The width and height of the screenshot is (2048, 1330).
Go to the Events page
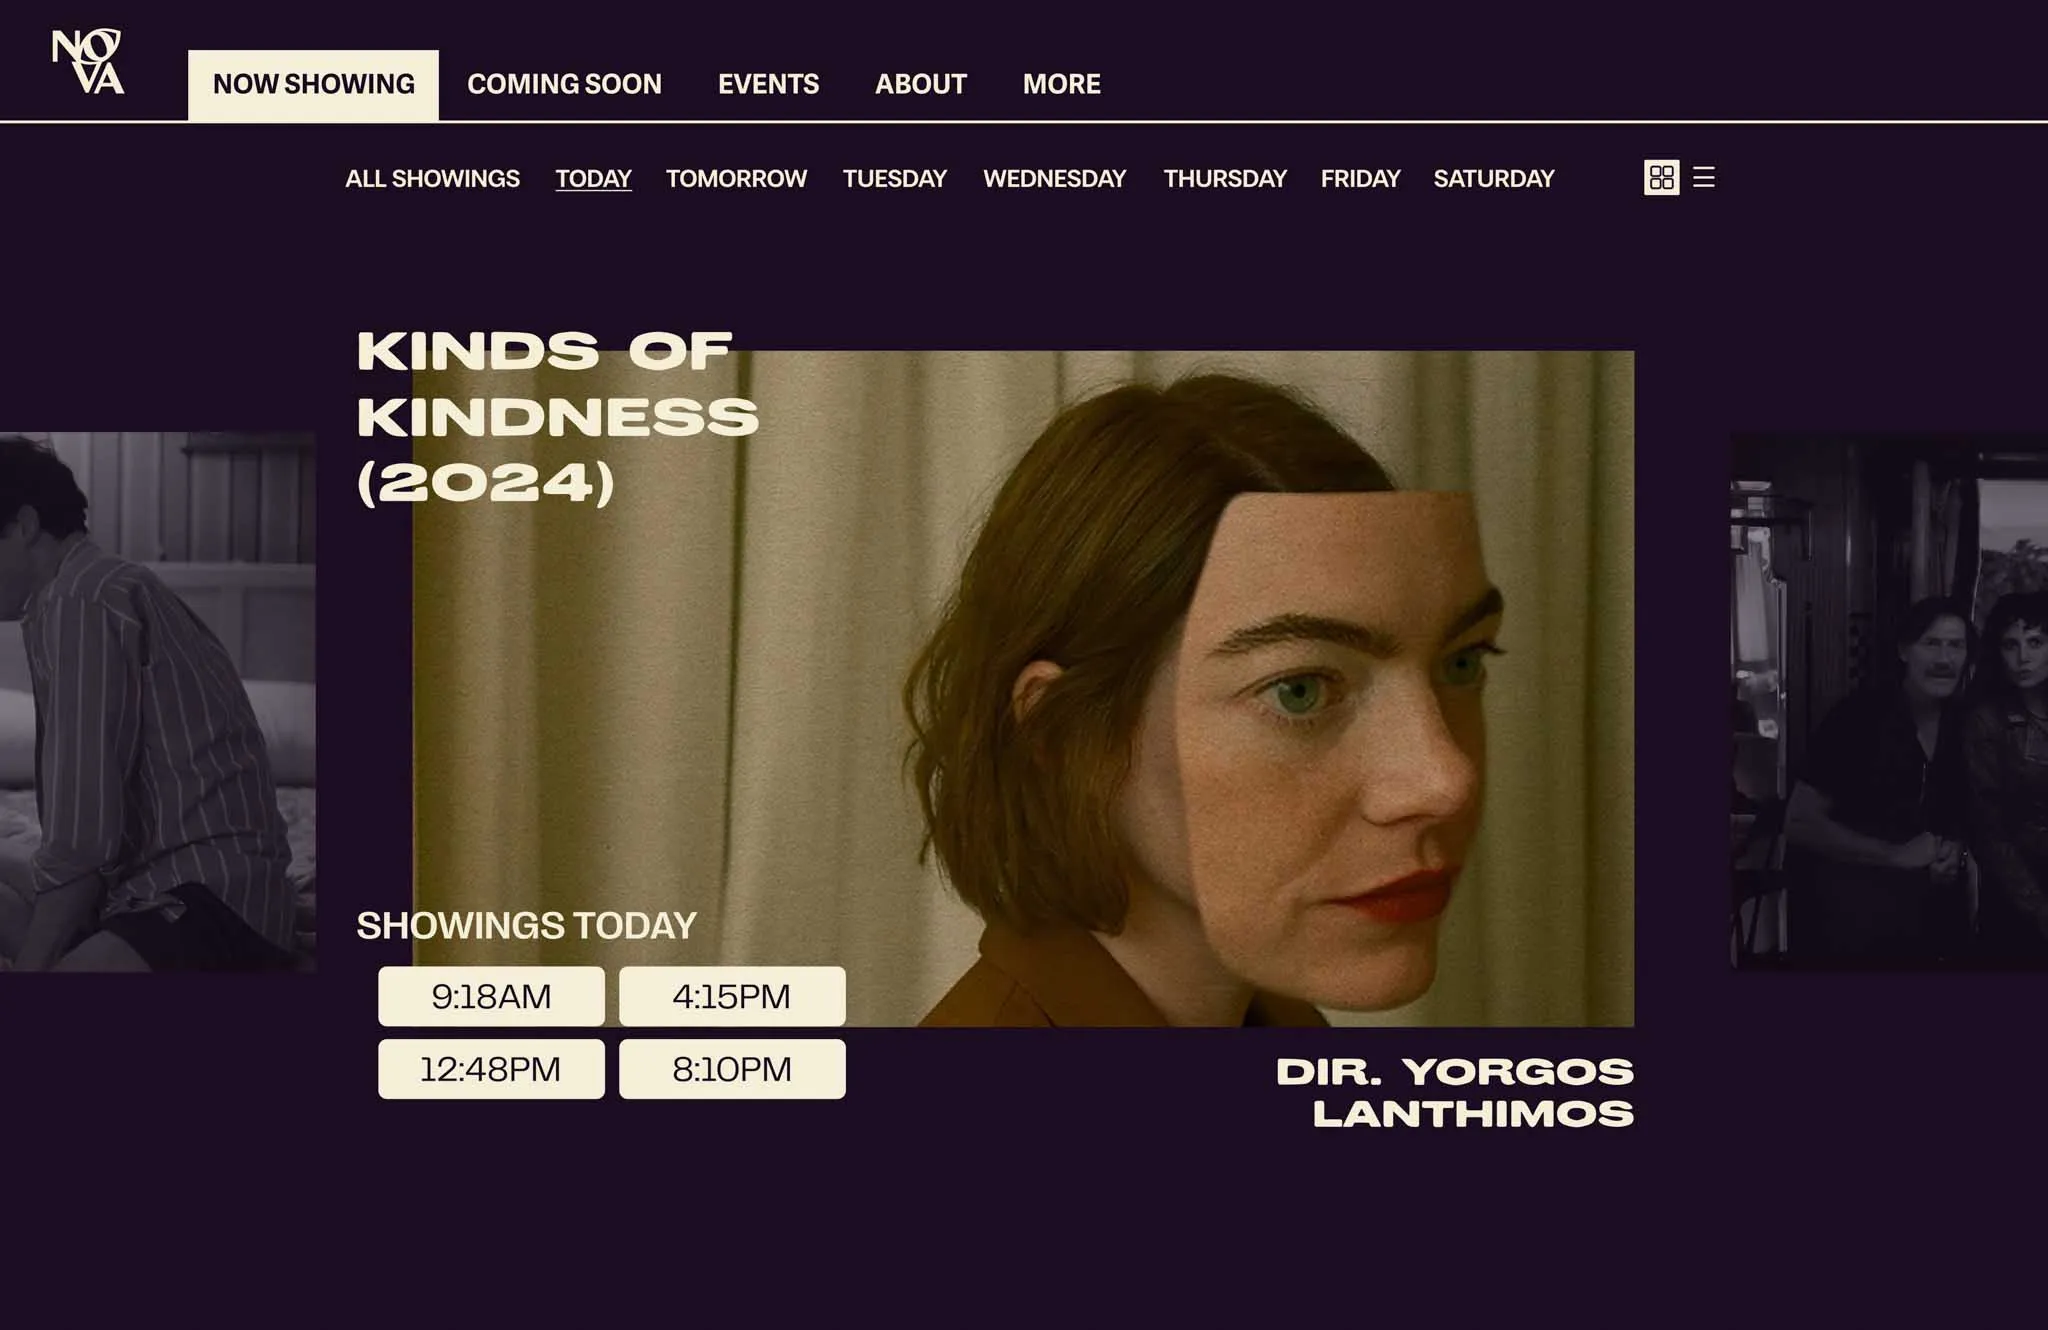[x=768, y=84]
